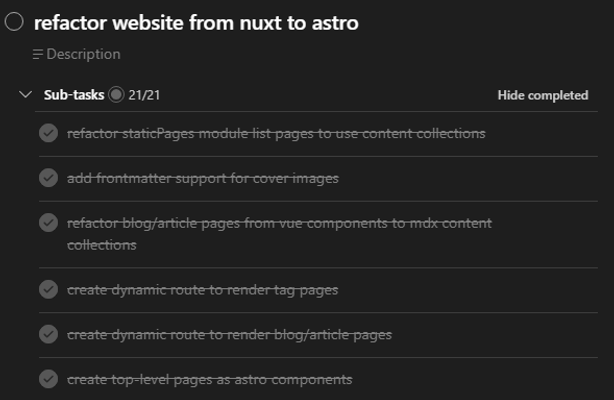Open sub-task text 'create dynamic route to render tag pages'
The height and width of the screenshot is (400, 614).
point(203,289)
